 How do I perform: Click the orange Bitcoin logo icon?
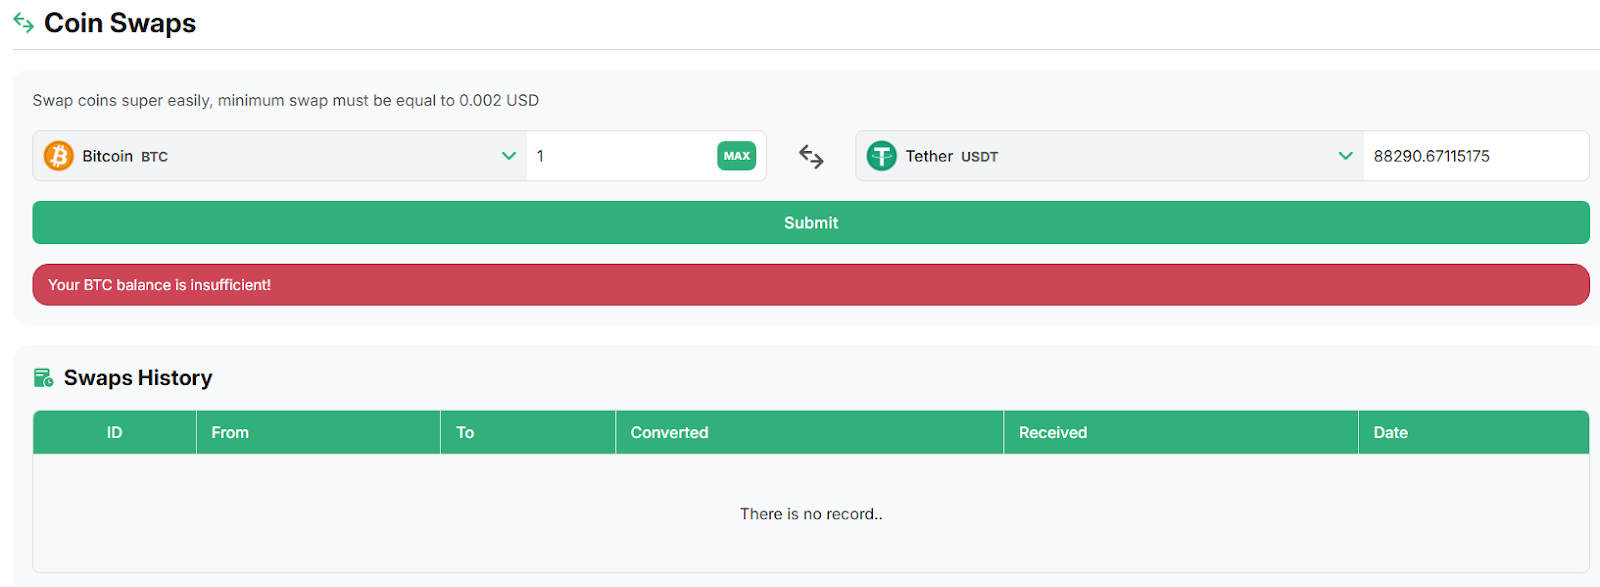pyautogui.click(x=59, y=156)
